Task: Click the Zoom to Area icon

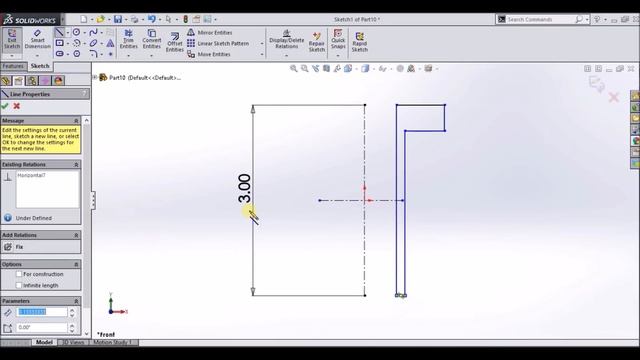Action: [x=304, y=69]
